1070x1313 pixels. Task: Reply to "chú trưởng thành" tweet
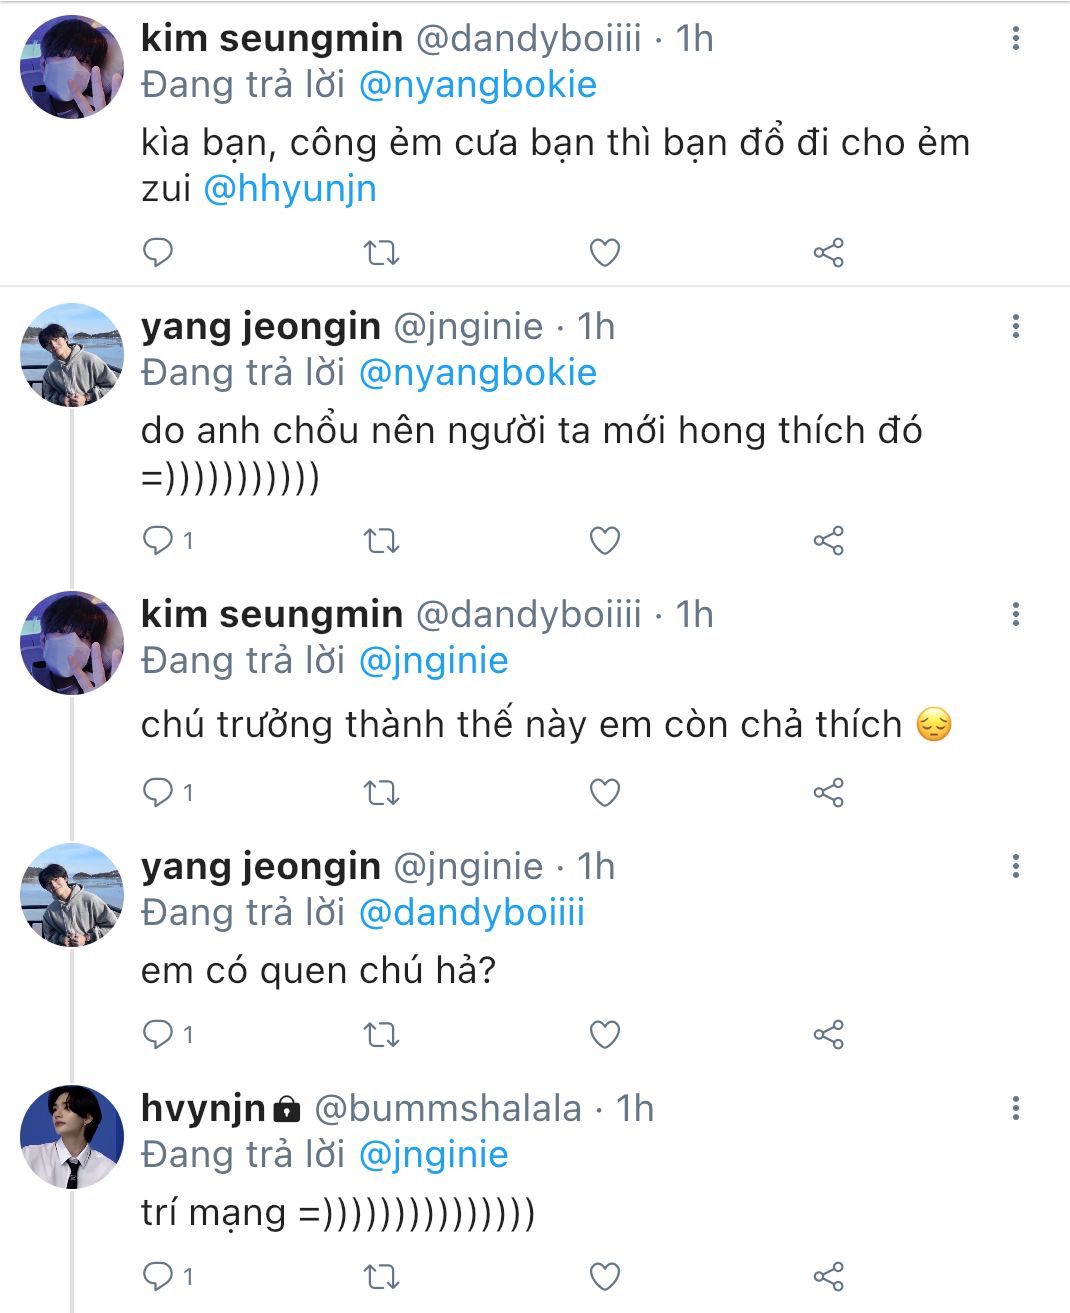(x=158, y=793)
